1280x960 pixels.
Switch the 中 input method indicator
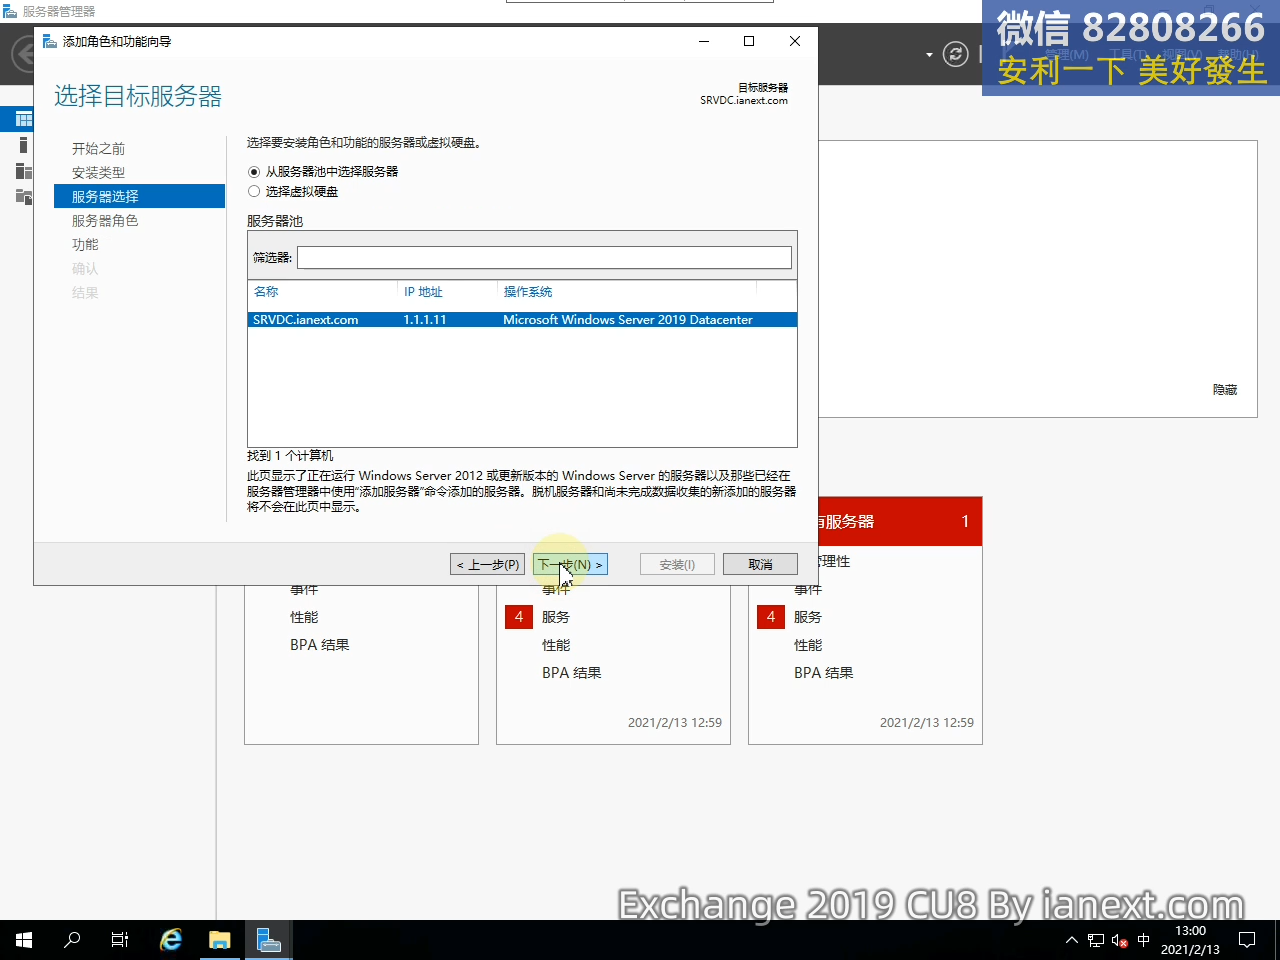point(1144,940)
